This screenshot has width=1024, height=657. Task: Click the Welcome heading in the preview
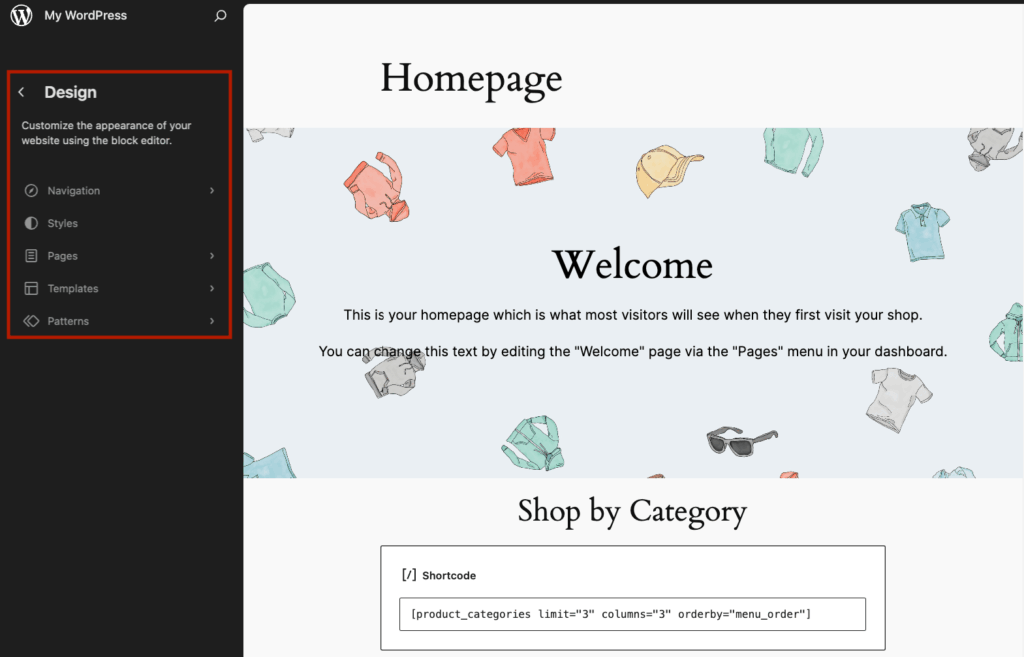[632, 265]
